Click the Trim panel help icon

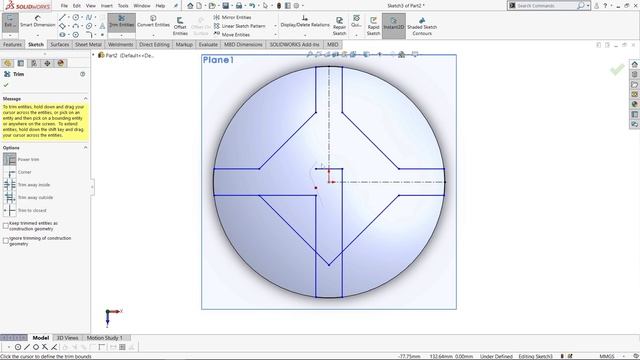(x=82, y=74)
